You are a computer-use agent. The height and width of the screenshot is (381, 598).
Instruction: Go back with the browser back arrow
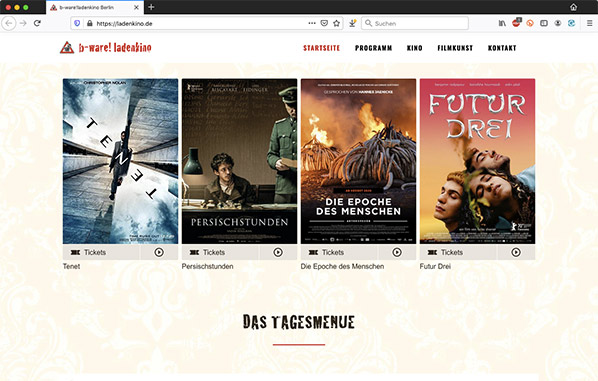(9, 23)
